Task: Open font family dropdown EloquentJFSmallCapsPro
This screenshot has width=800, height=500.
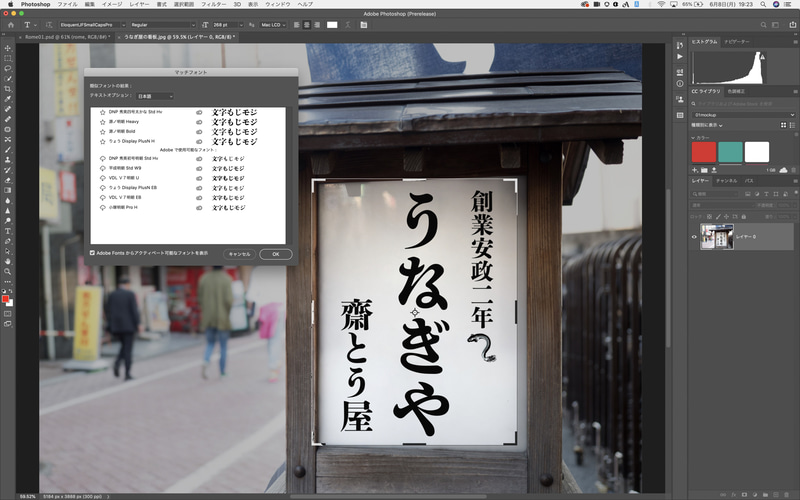Action: [x=92, y=24]
